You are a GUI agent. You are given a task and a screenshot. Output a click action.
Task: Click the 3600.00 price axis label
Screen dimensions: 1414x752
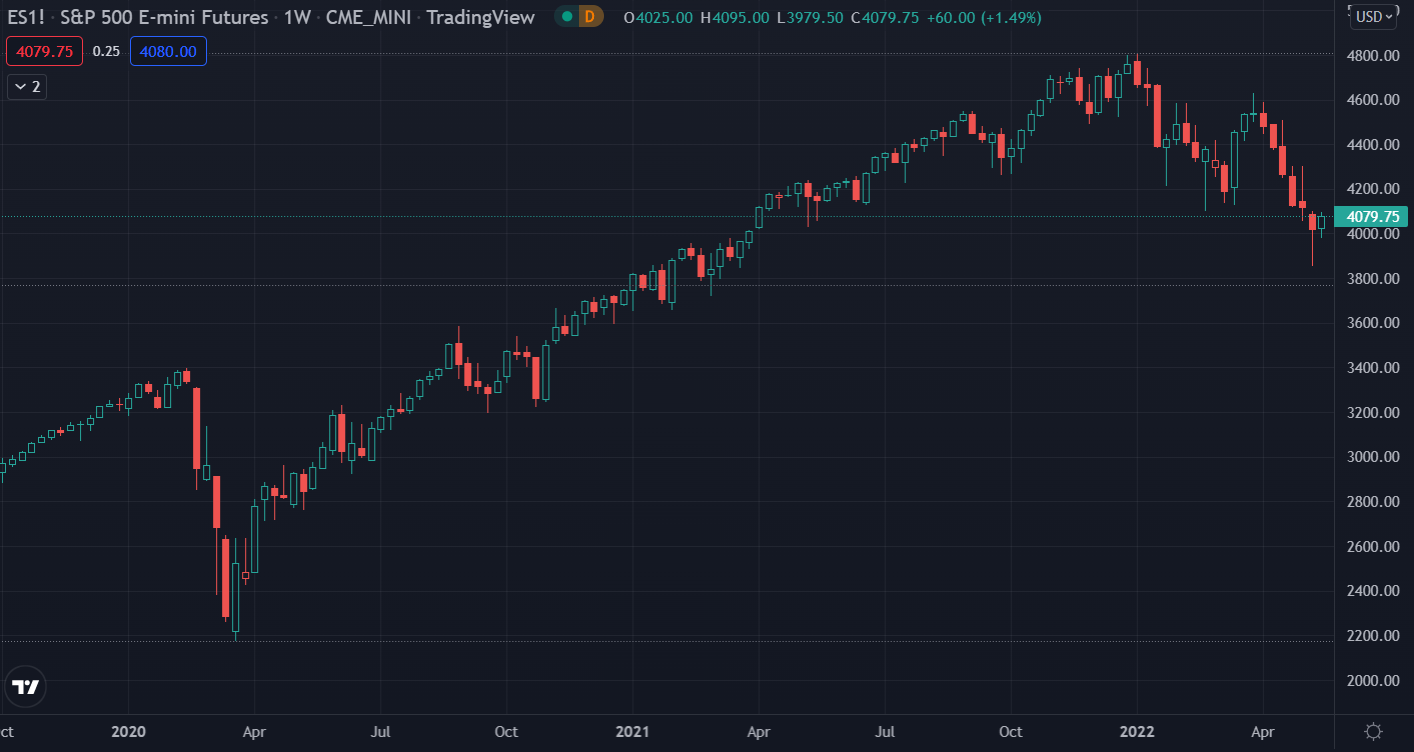1372,323
